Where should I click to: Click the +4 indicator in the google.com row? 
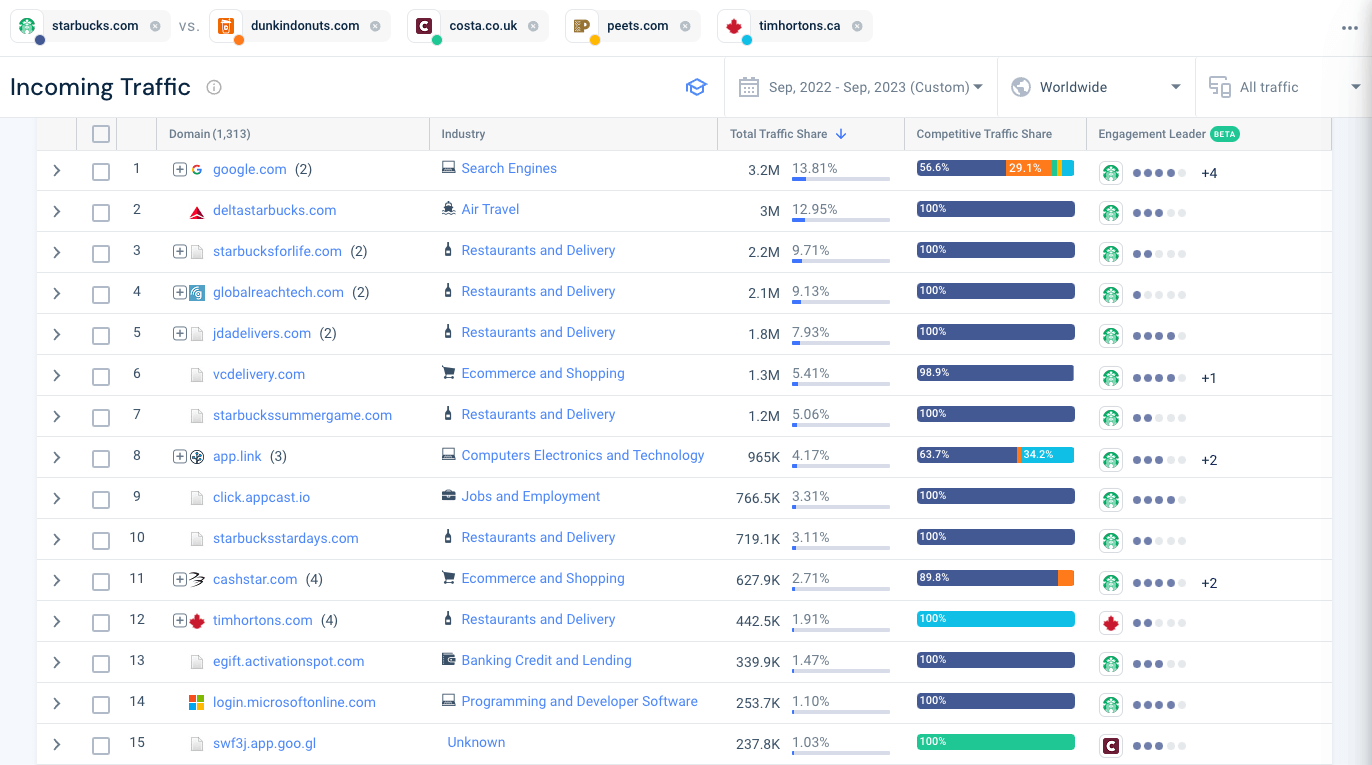coord(1209,174)
